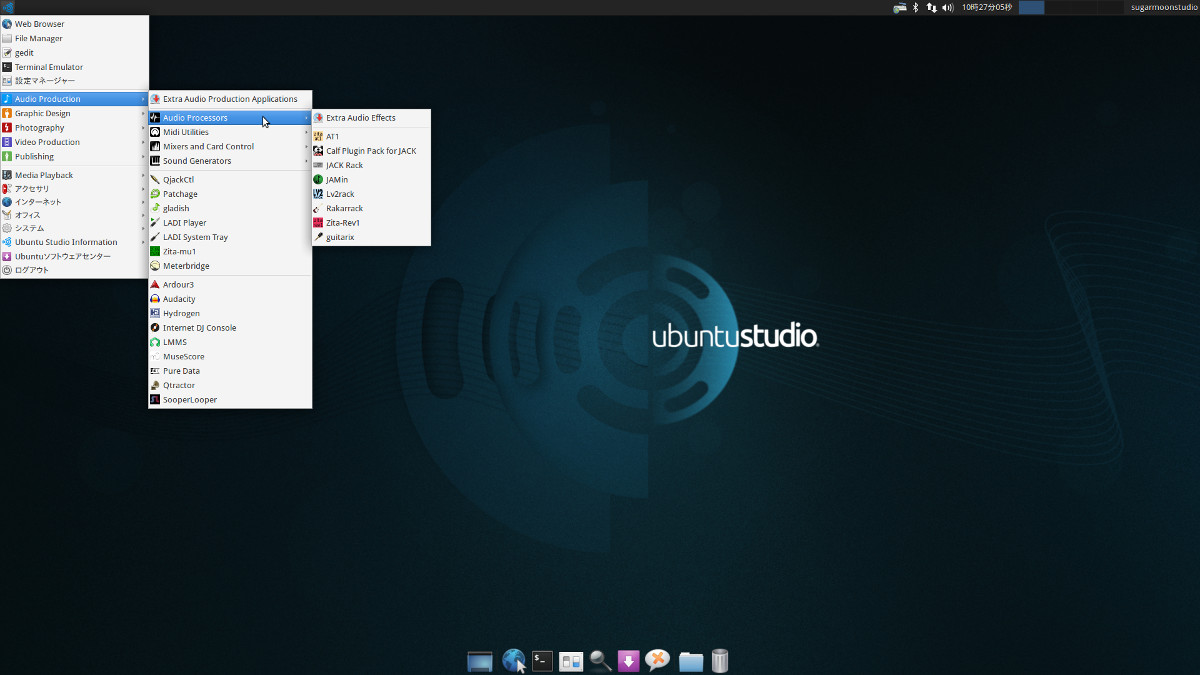Start Zita-Rev1 reverb
The width and height of the screenshot is (1200, 675).
(x=371, y=222)
